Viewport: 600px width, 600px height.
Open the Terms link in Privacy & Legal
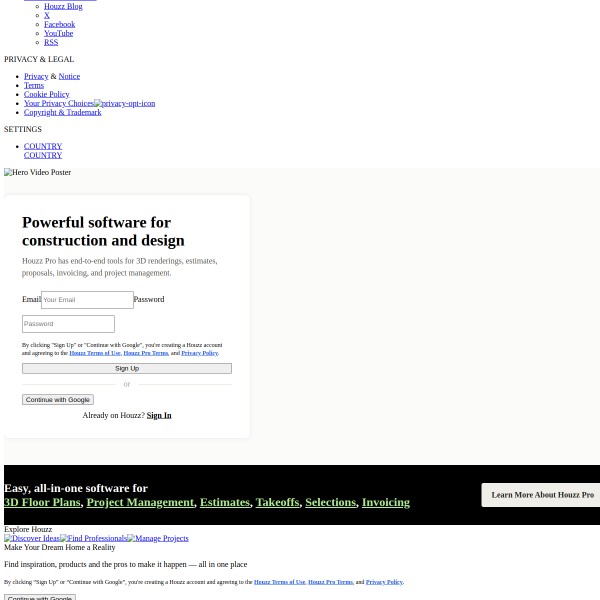[34, 85]
